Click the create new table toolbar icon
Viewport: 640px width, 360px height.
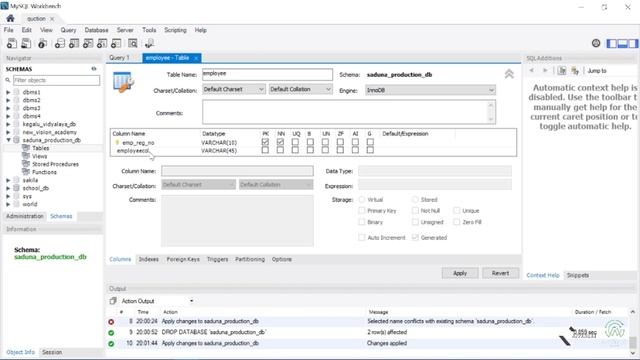pyautogui.click(x=74, y=43)
